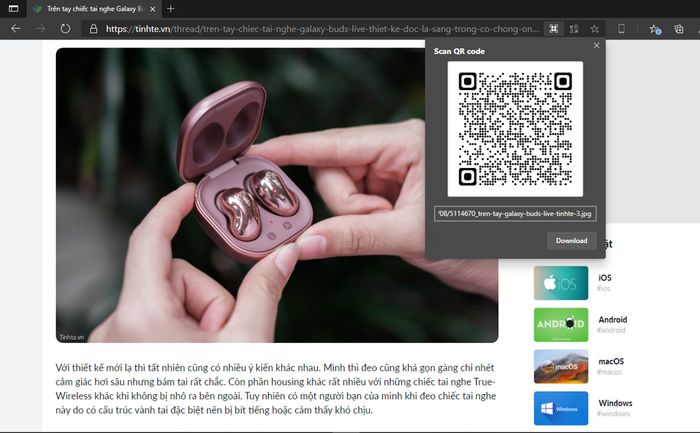Click the Windows thumbnail tile
The height and width of the screenshot is (433, 700).
coord(561,408)
